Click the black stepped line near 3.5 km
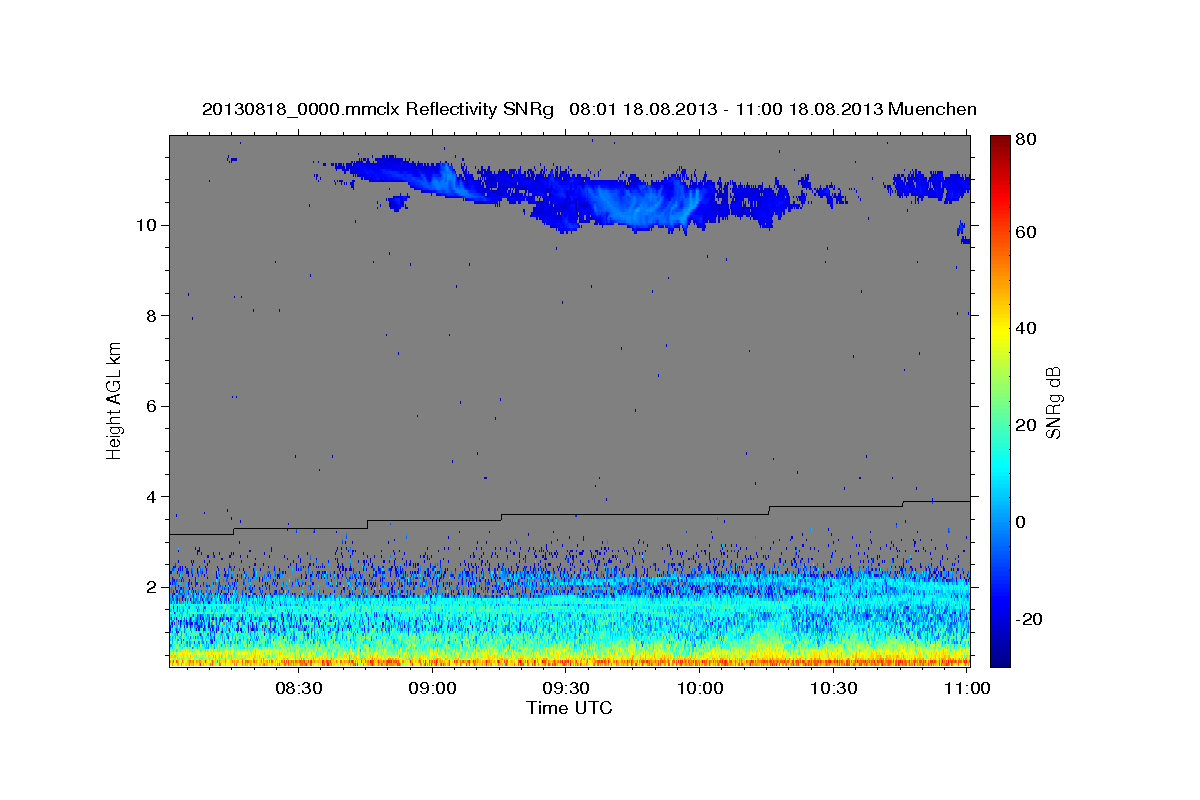 [569, 517]
